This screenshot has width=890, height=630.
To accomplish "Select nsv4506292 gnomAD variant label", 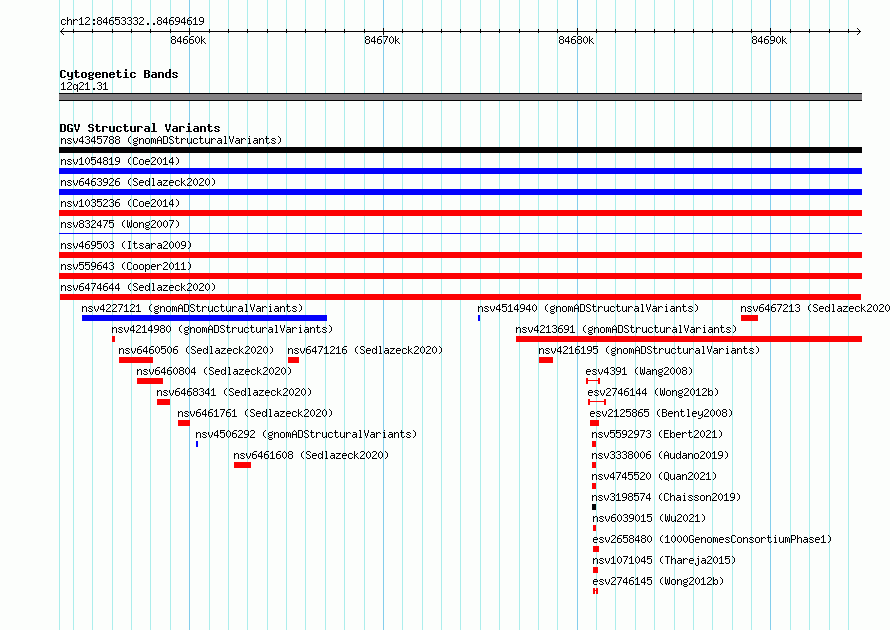I will (306, 434).
